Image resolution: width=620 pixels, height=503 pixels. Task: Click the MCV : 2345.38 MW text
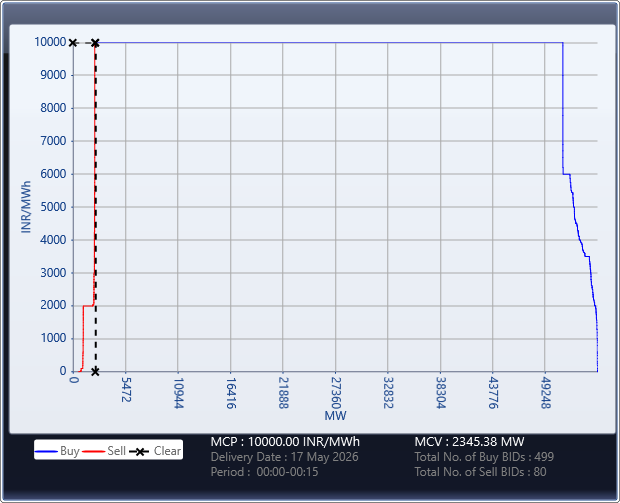click(469, 442)
